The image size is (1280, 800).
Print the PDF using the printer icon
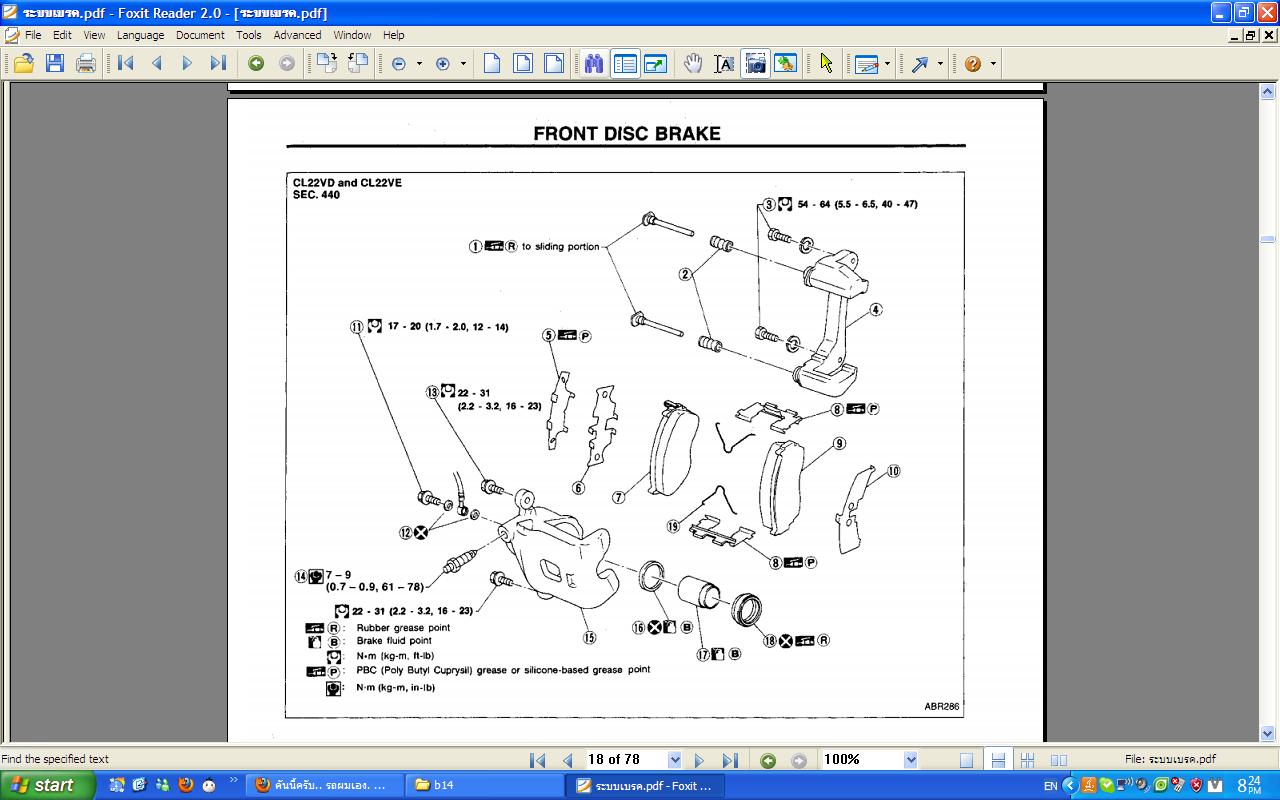(86, 63)
